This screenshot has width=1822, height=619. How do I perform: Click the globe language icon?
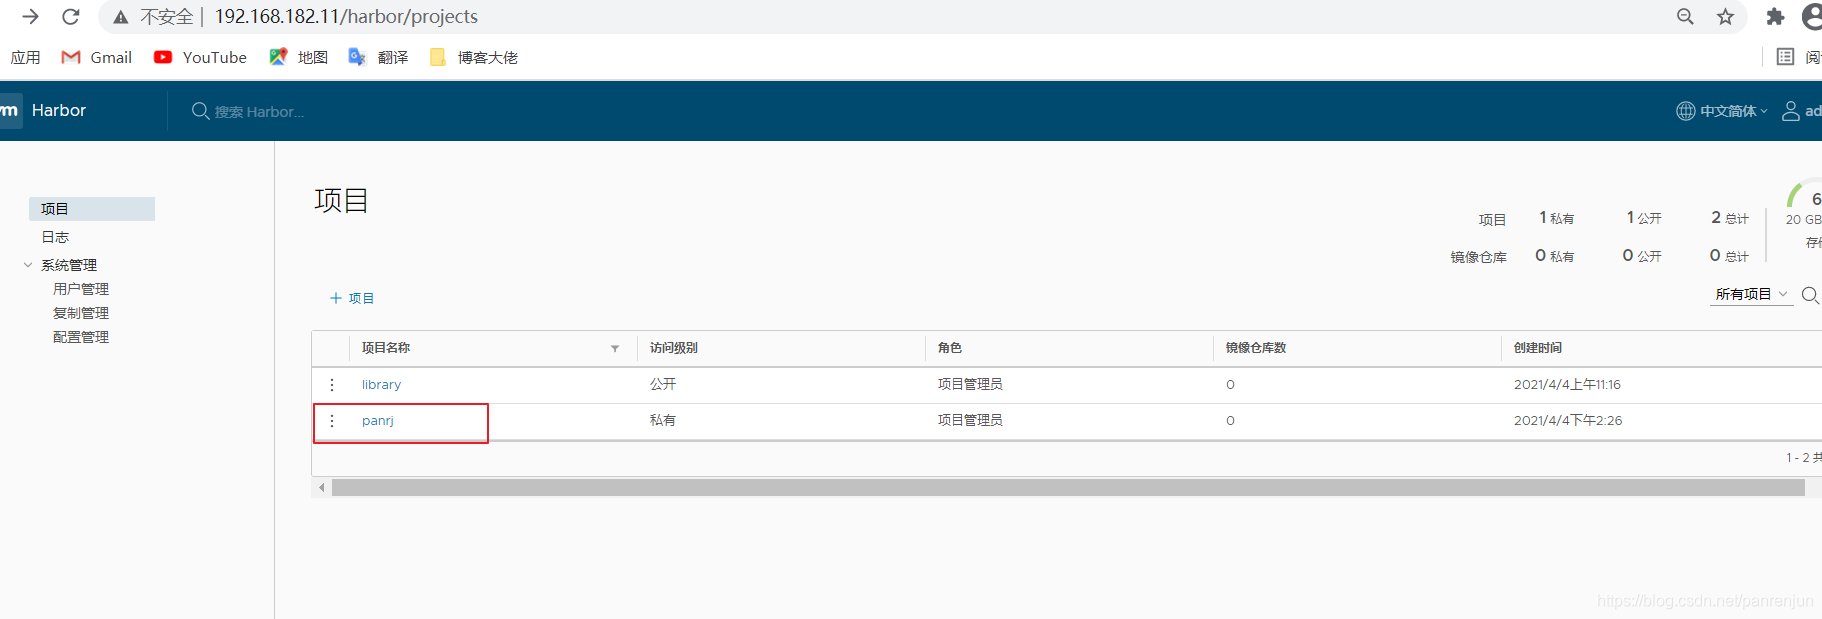click(1686, 111)
